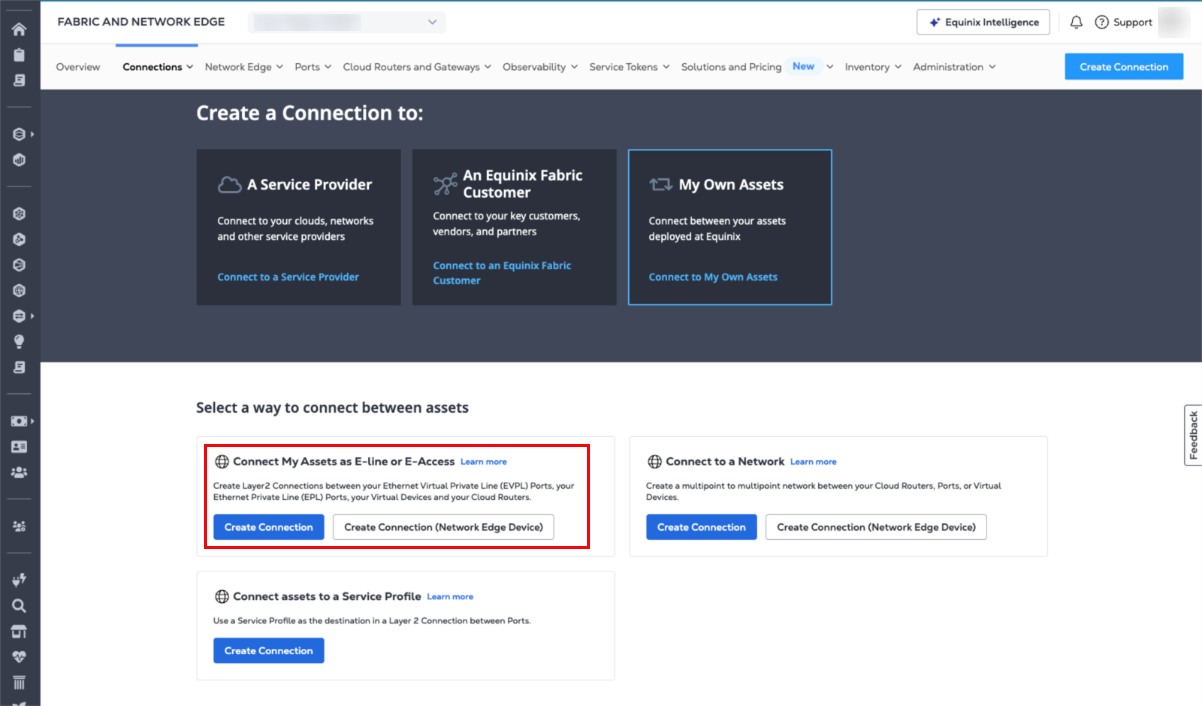The image size is (1202, 706).
Task: Click the lightbulb icon in left sidebar
Action: click(x=19, y=341)
